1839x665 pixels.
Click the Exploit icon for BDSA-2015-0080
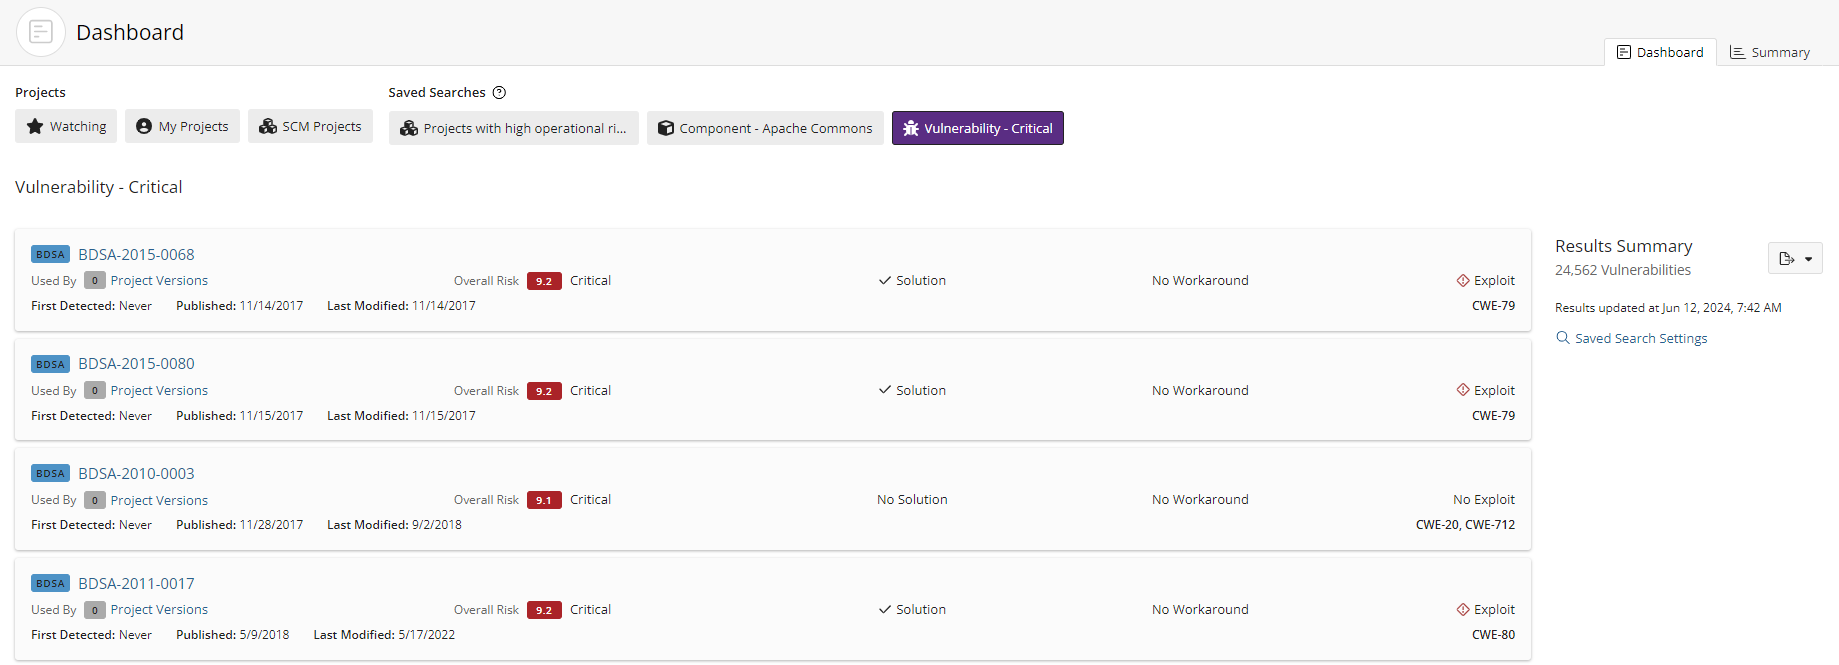click(1463, 391)
